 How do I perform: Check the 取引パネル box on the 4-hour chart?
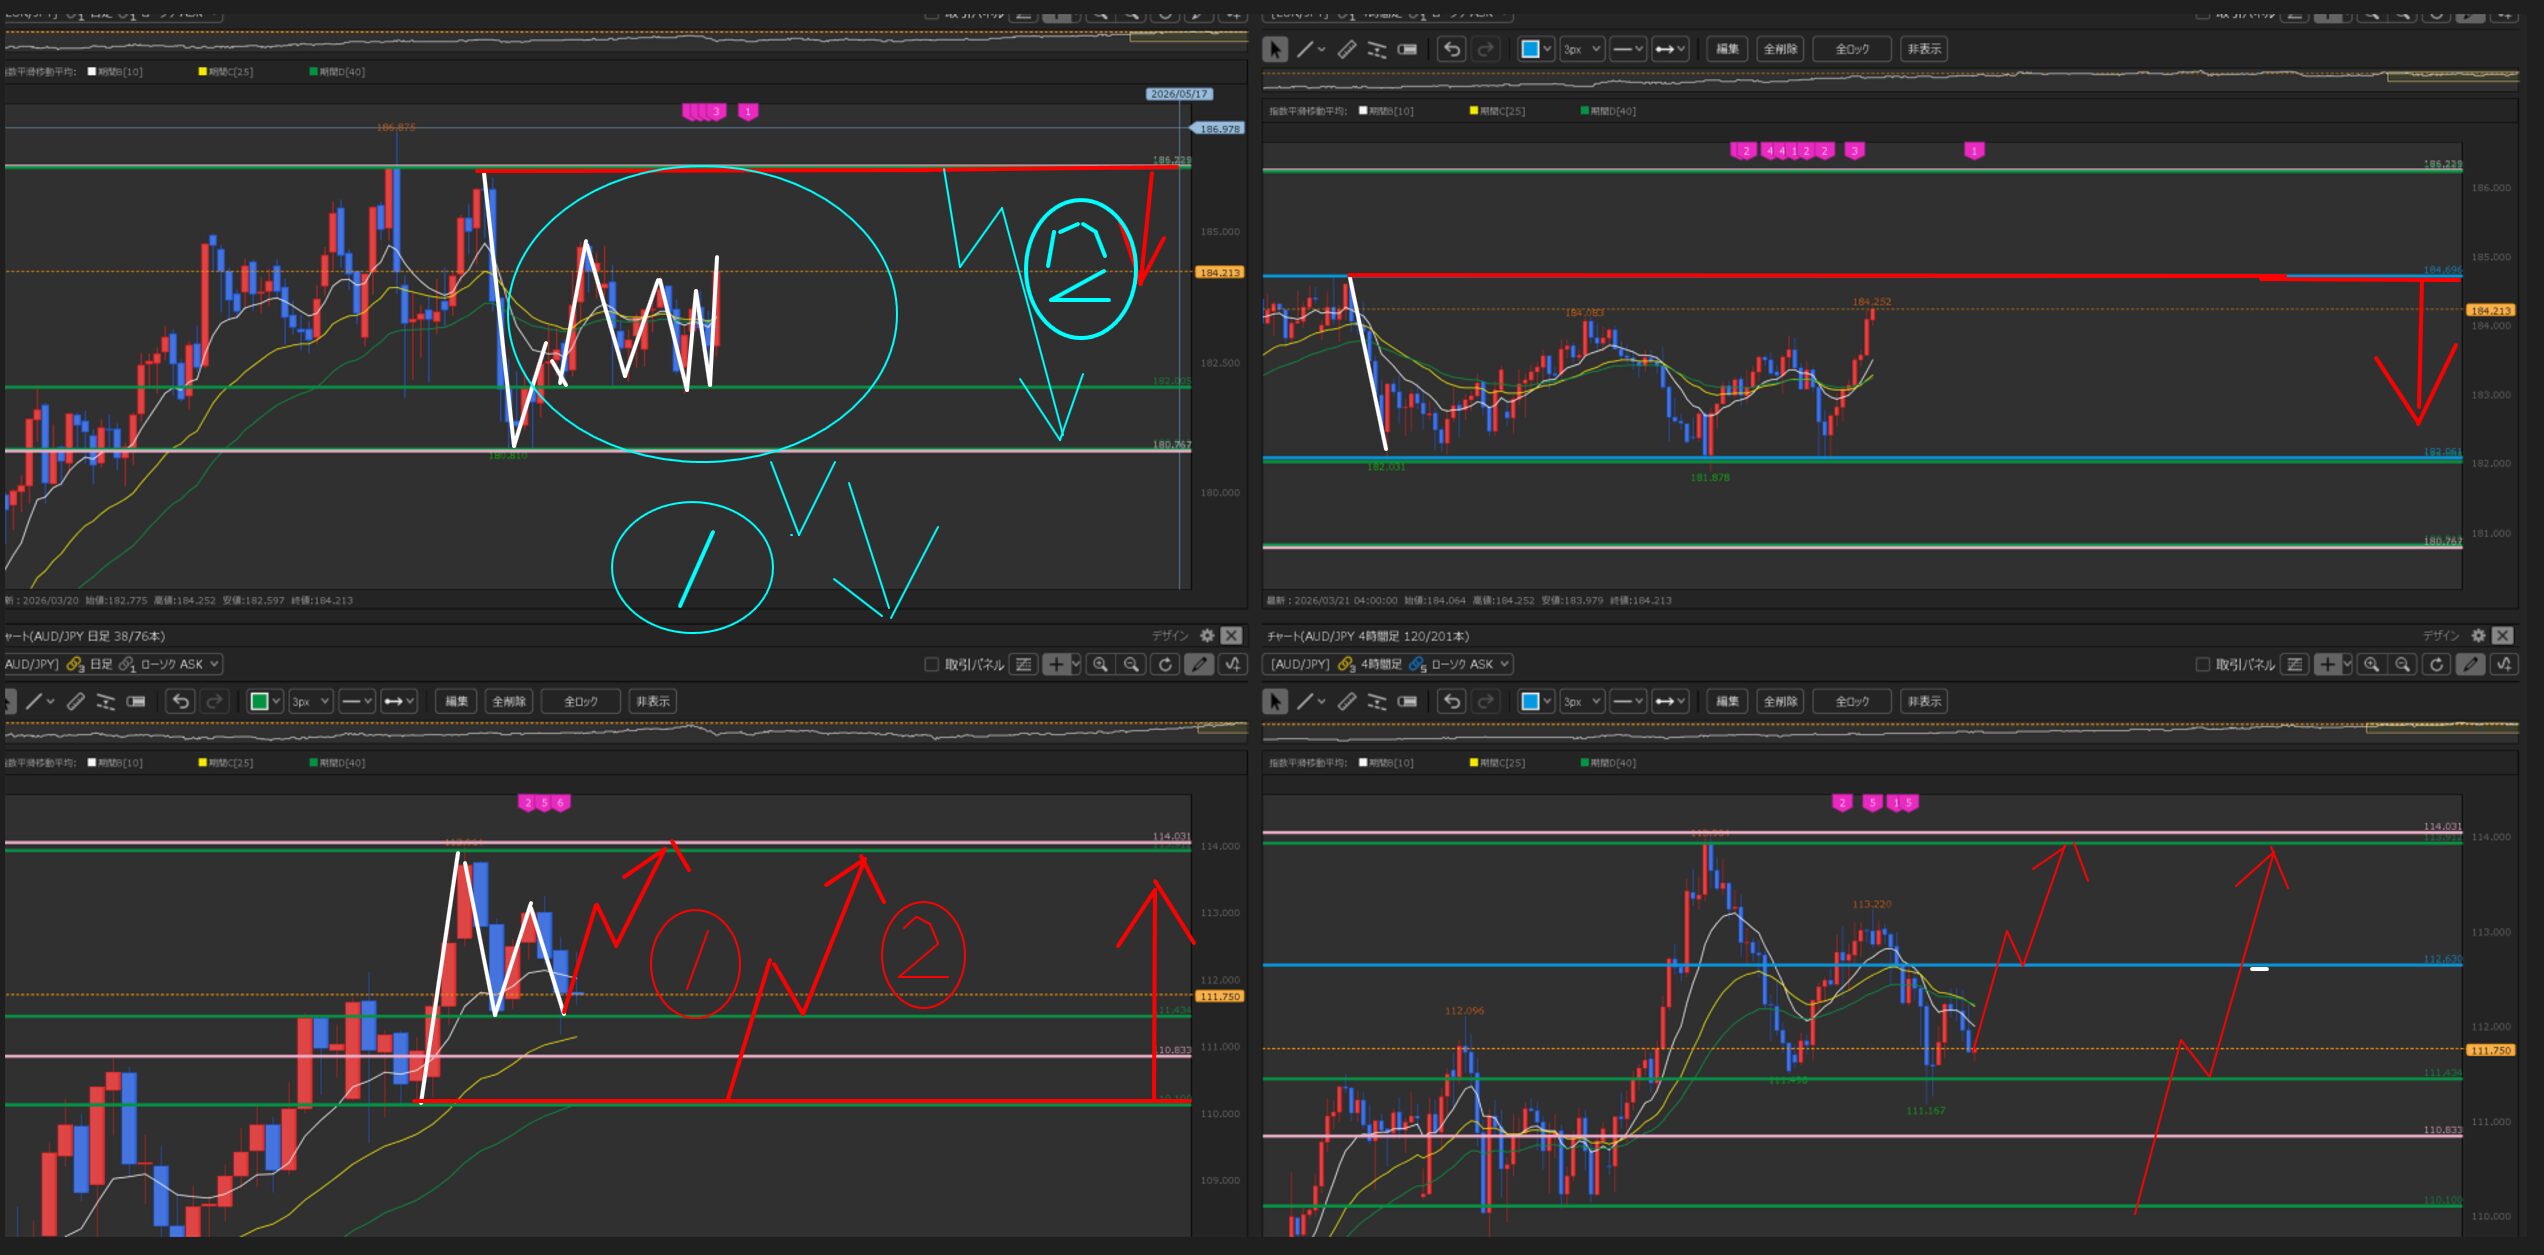pos(2202,665)
